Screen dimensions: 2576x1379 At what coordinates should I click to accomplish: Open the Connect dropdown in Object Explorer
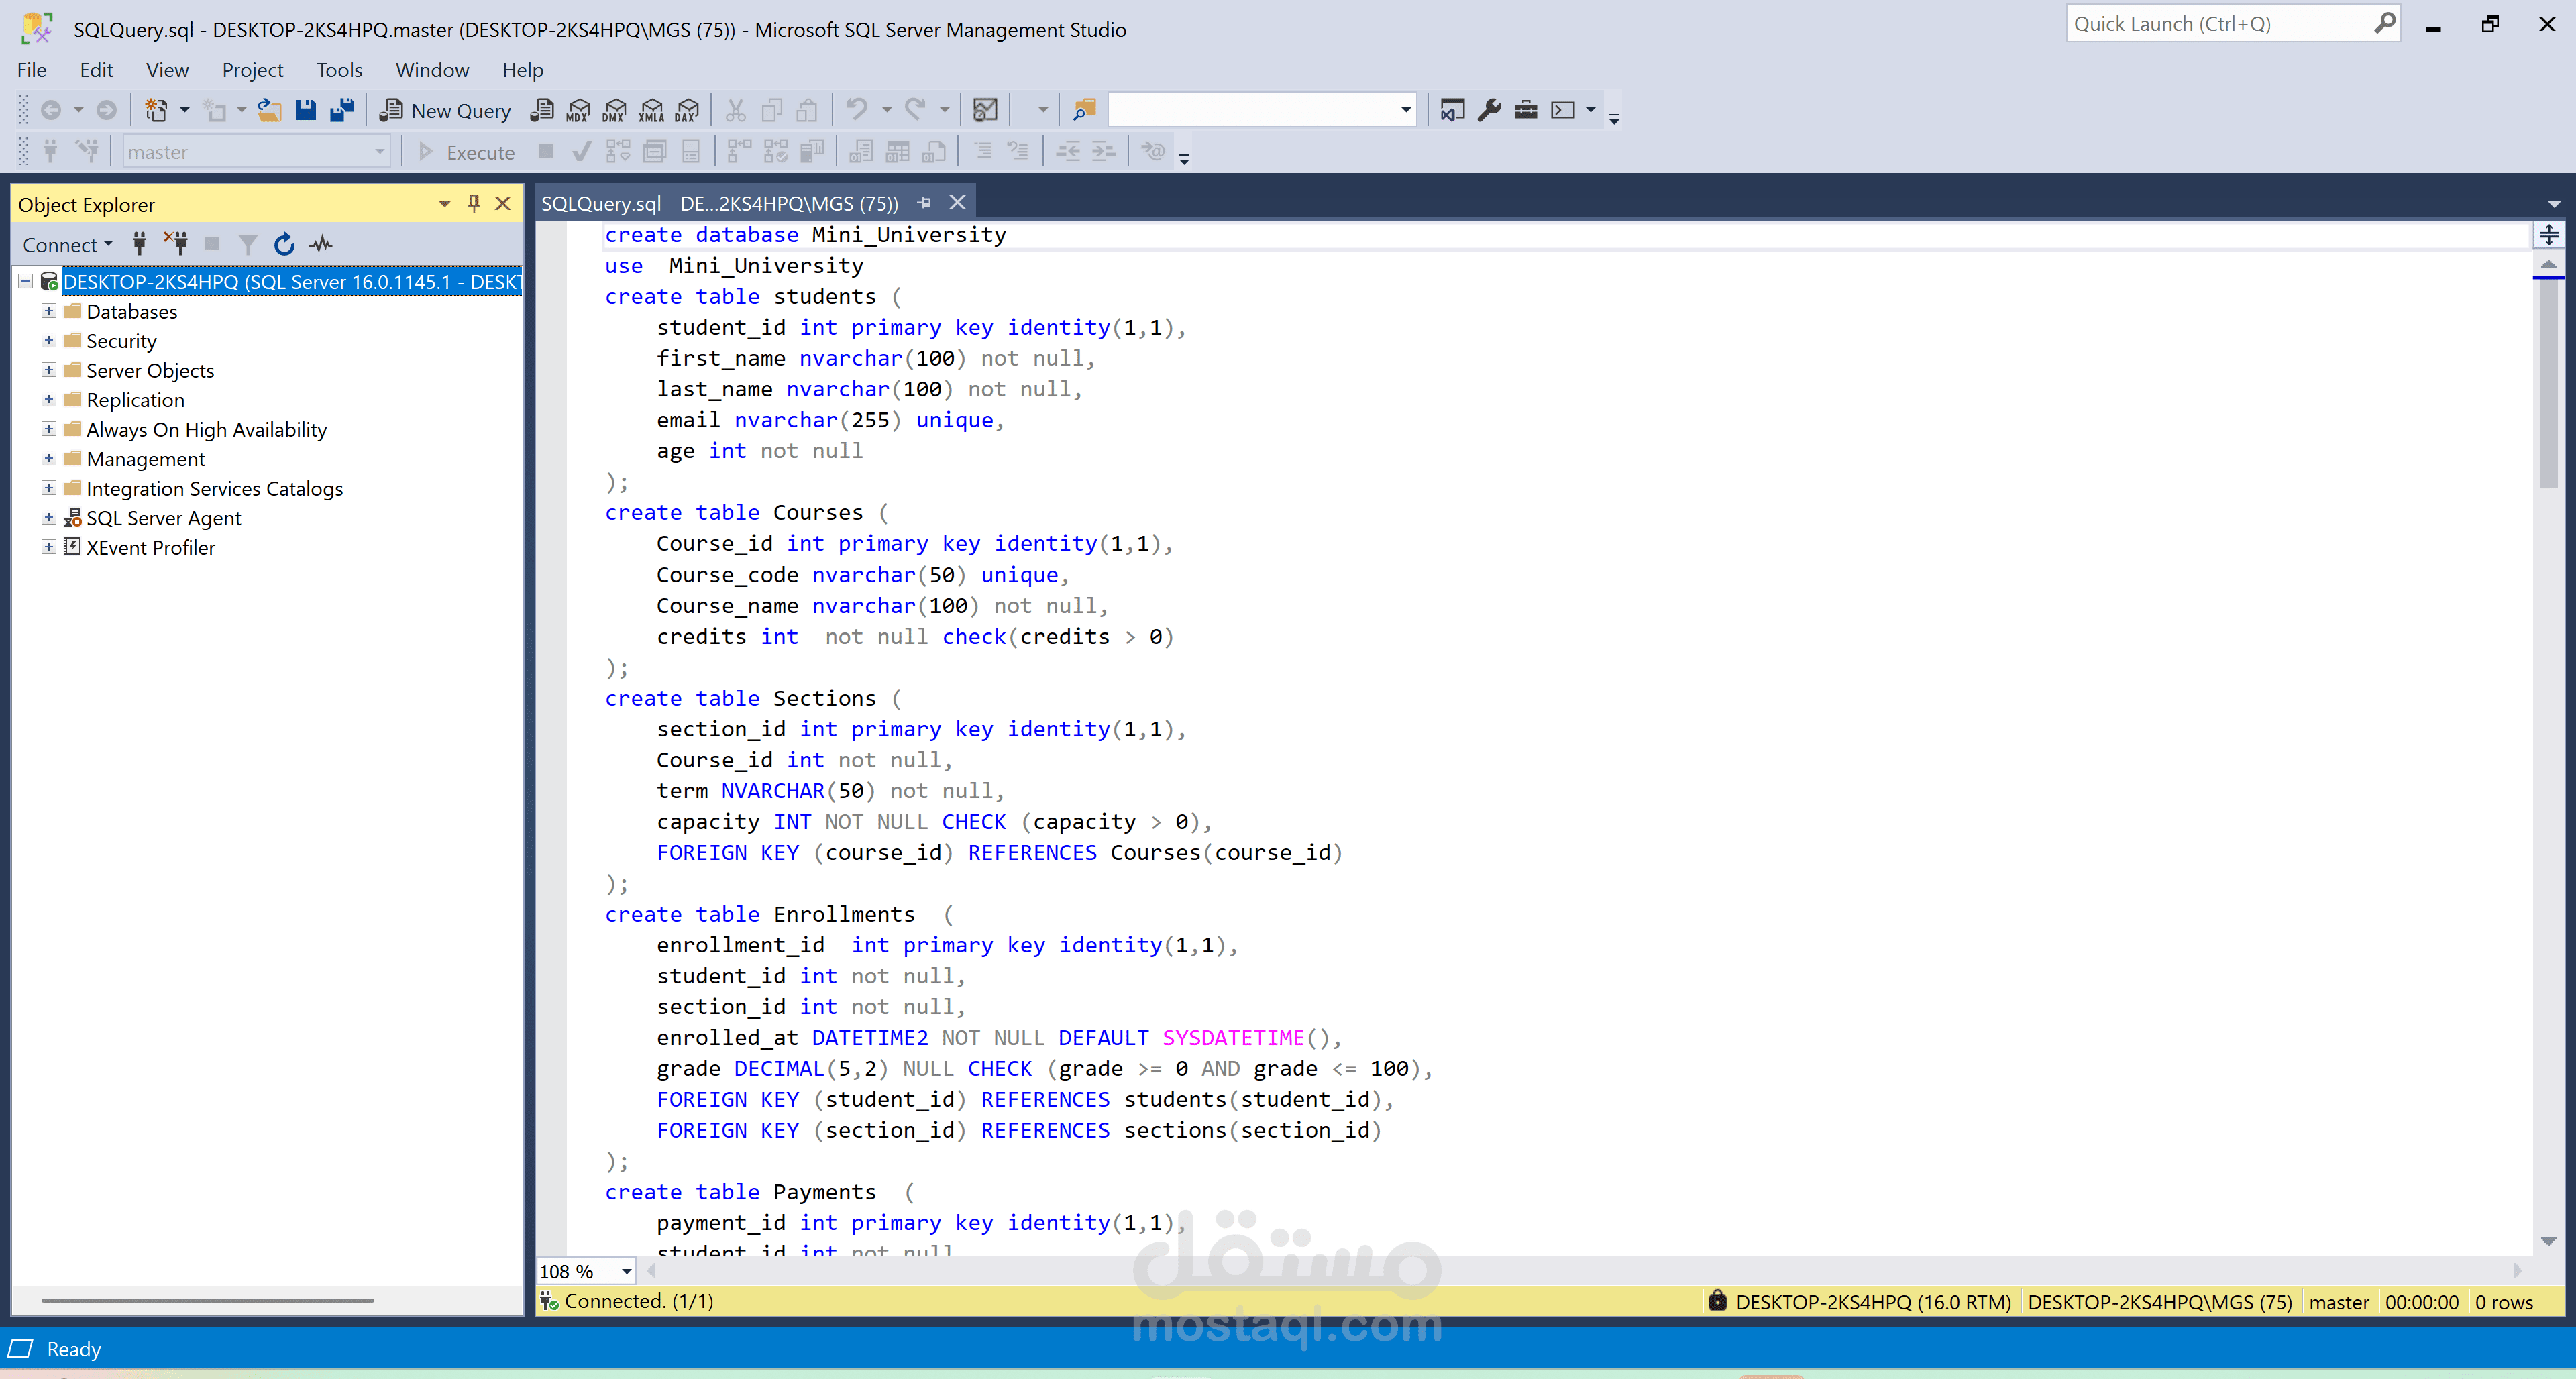tap(67, 245)
